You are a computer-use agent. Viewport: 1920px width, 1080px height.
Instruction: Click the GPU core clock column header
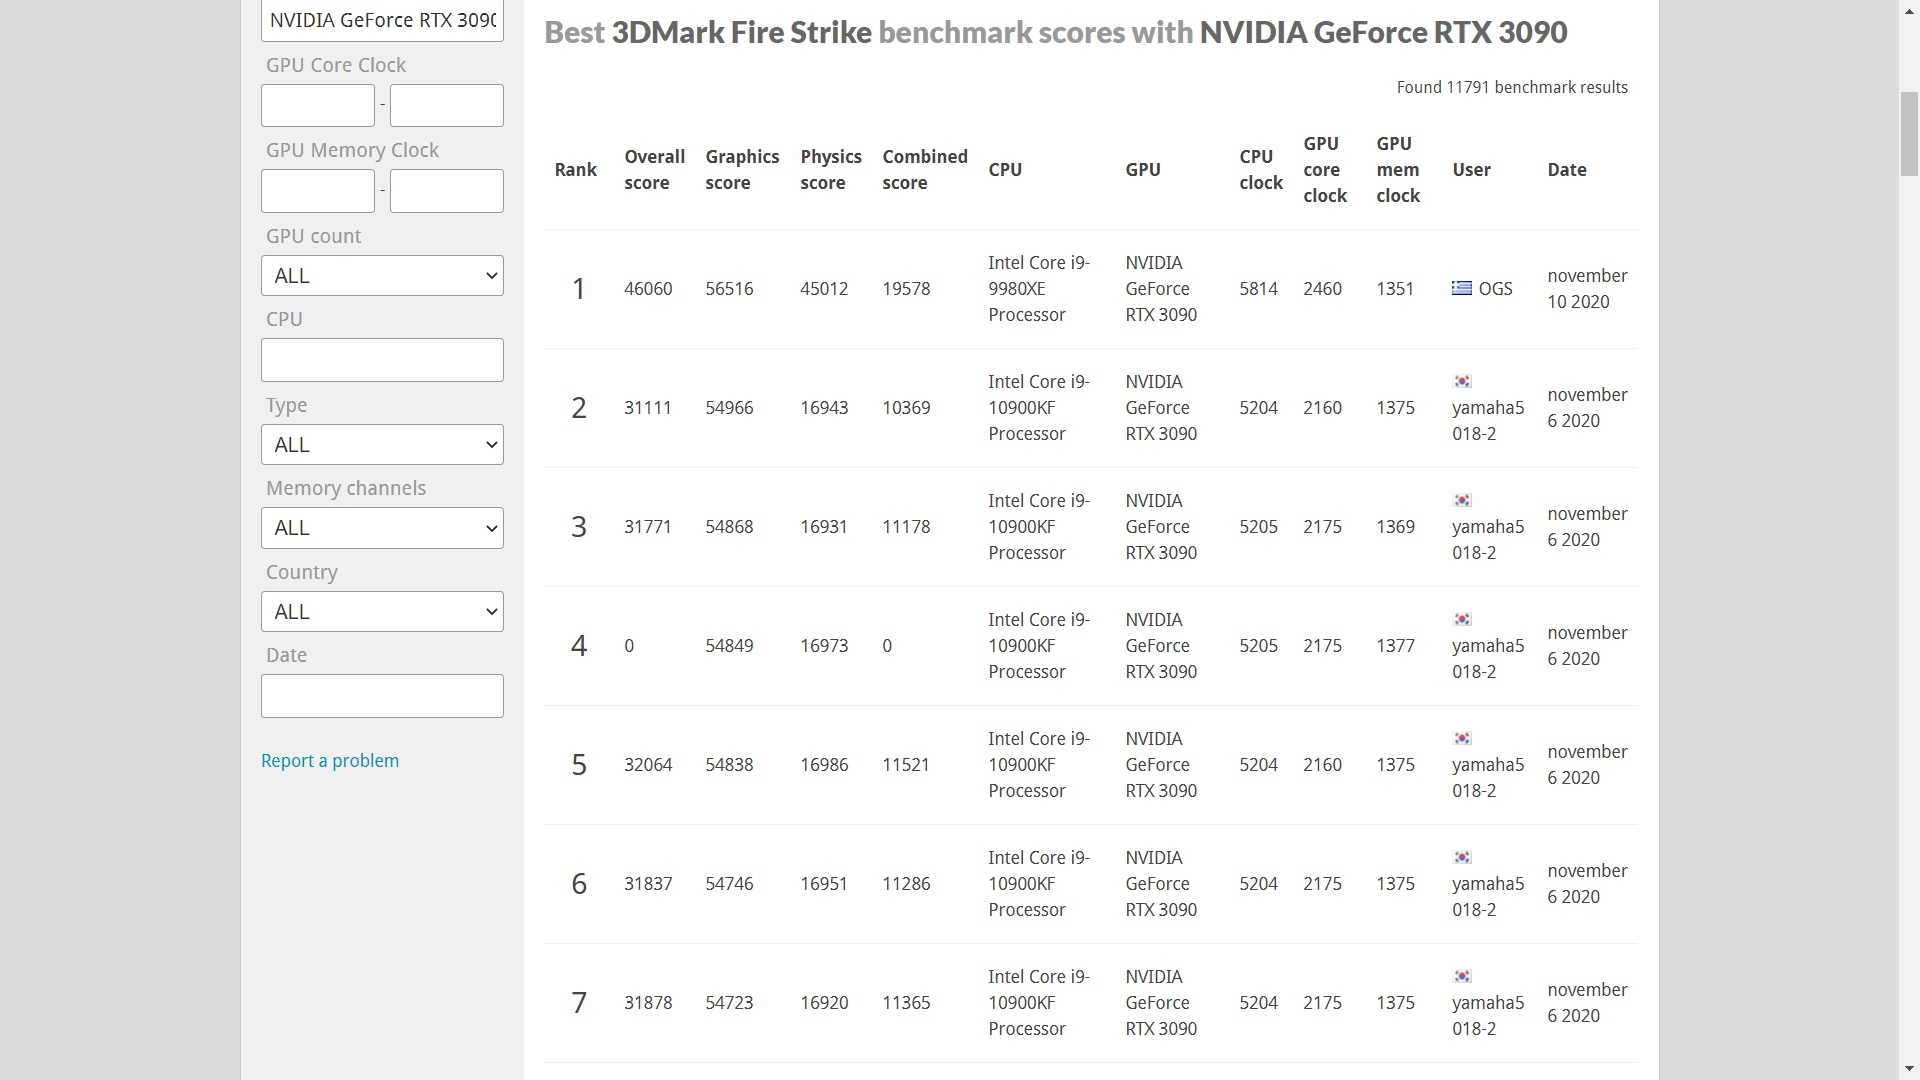[1325, 170]
